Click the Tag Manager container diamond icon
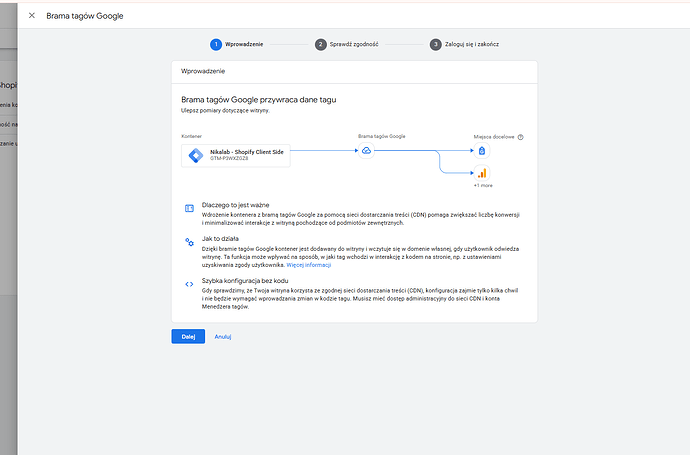This screenshot has height=455, width=690. tap(196, 155)
